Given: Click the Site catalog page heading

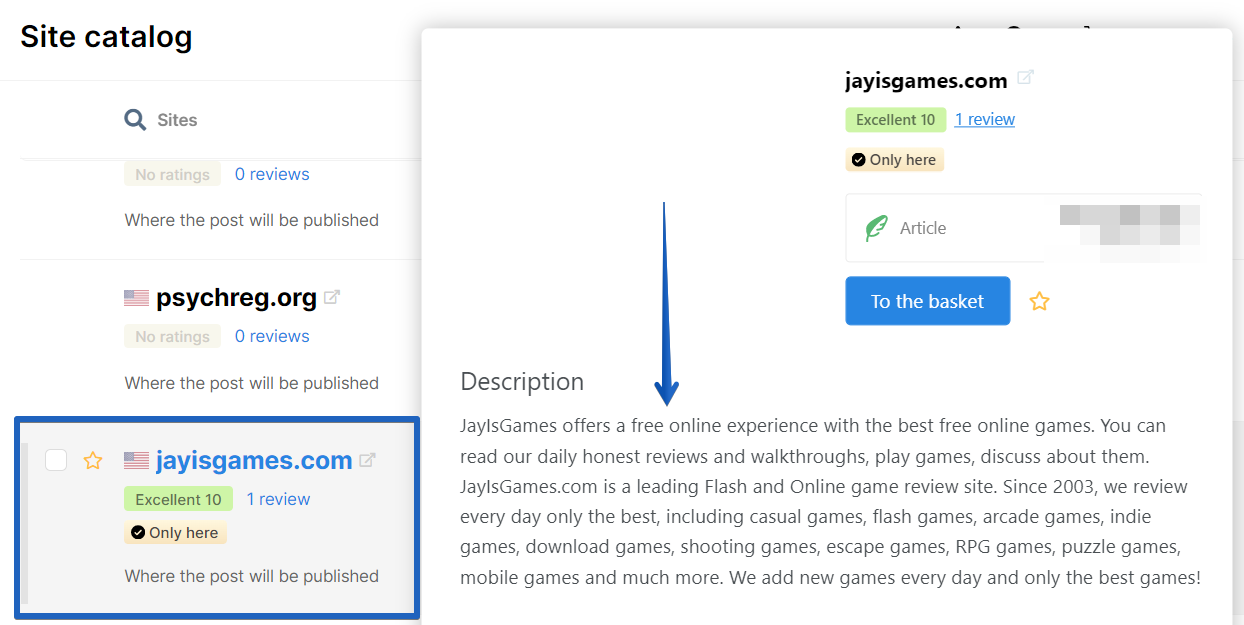Looking at the screenshot, I should (x=106, y=37).
